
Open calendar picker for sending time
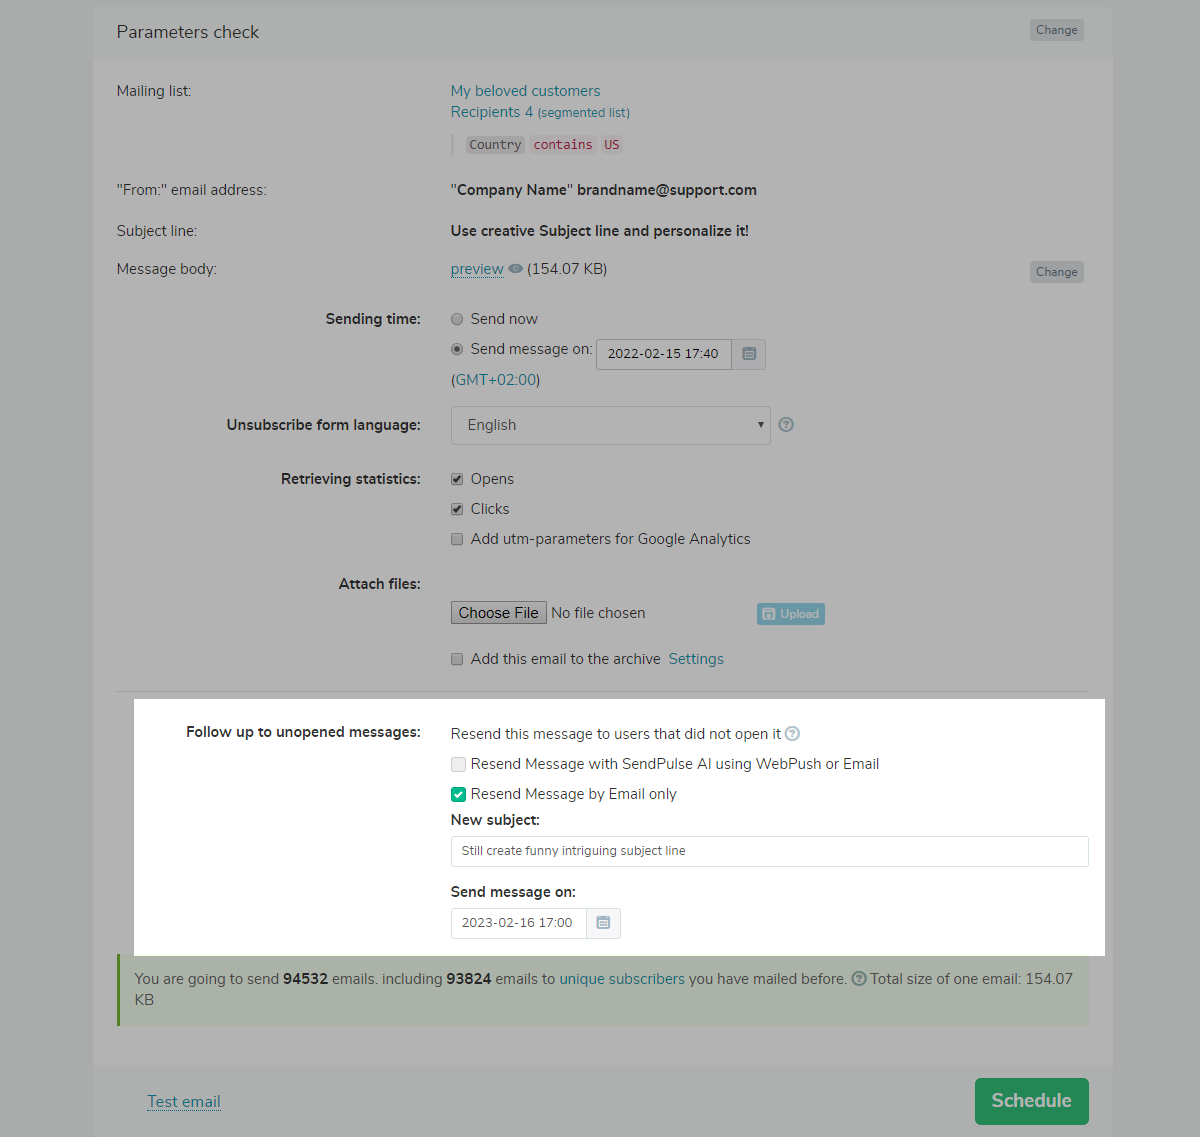tap(749, 354)
